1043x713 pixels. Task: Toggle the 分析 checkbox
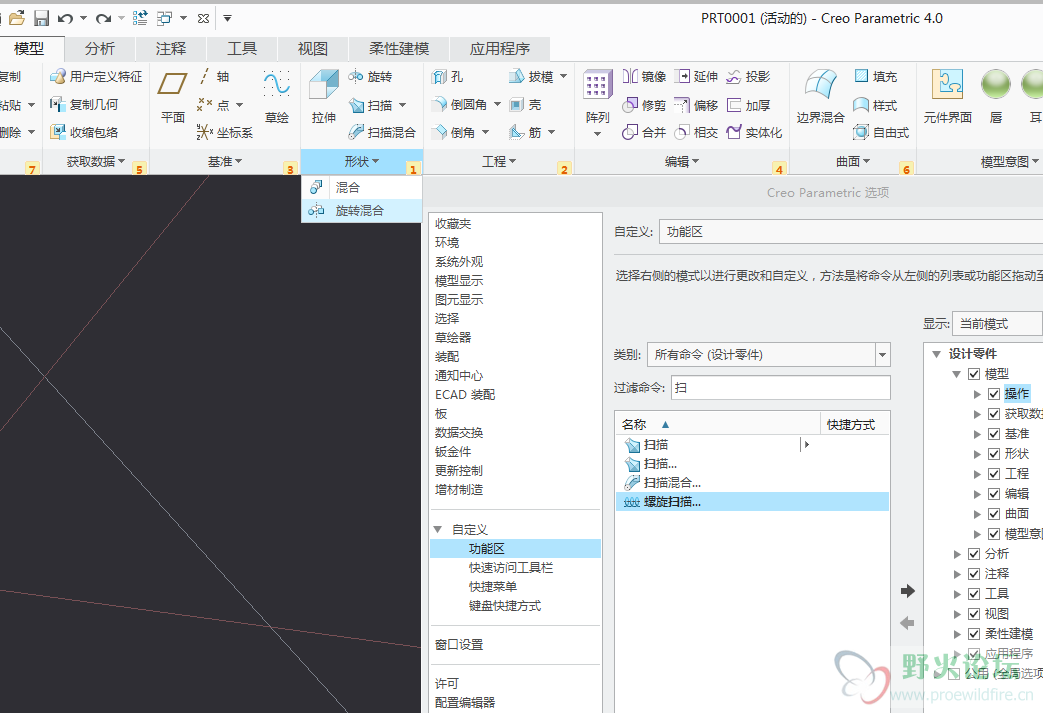pyautogui.click(x=974, y=553)
